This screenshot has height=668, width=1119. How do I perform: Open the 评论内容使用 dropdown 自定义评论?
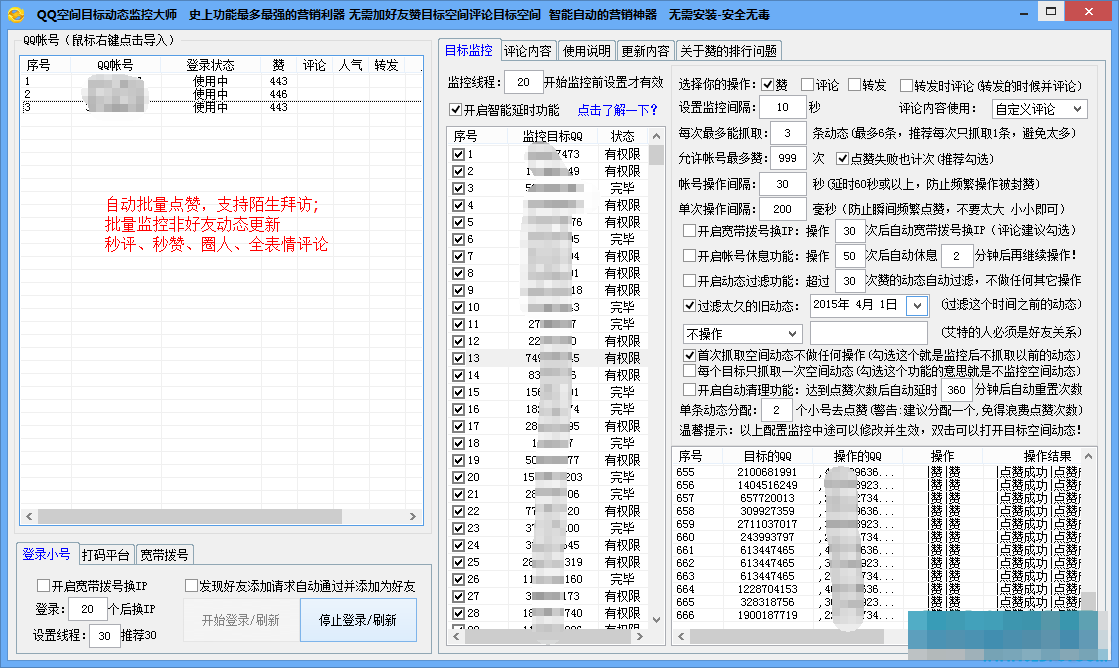(1039, 109)
